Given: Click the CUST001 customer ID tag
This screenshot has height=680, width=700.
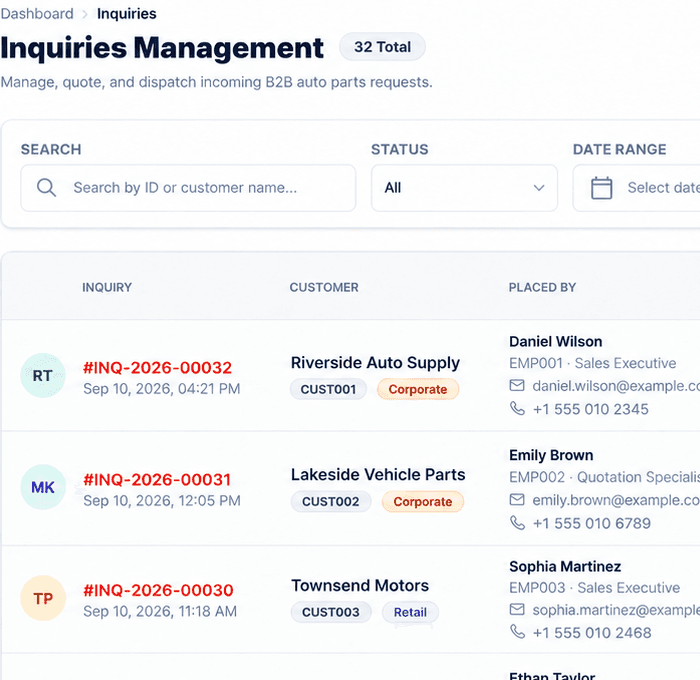Looking at the screenshot, I should [x=329, y=389].
